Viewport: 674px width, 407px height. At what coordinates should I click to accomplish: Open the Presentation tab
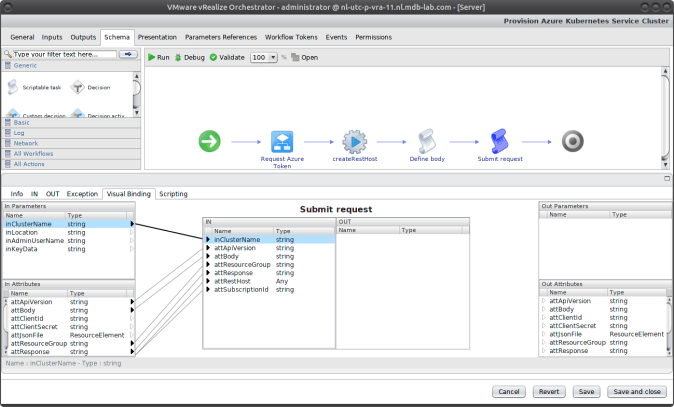pyautogui.click(x=156, y=37)
